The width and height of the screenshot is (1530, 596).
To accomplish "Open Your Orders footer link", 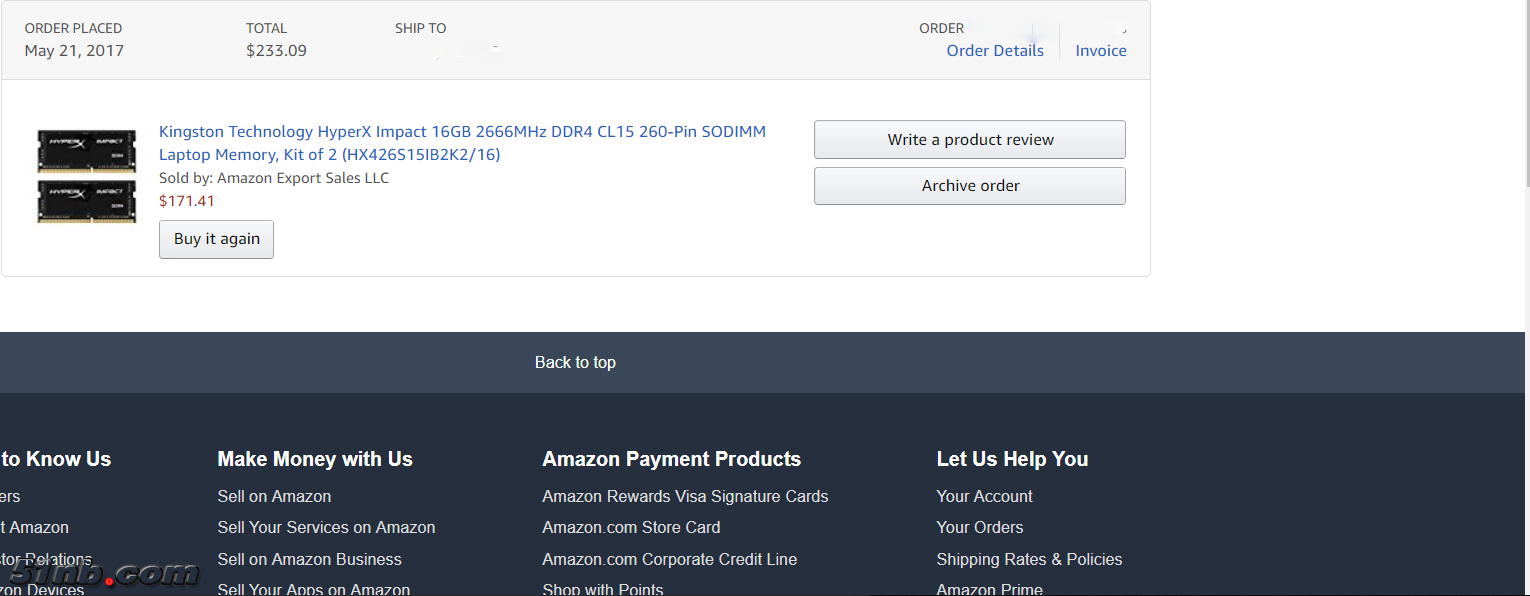I will click(979, 527).
